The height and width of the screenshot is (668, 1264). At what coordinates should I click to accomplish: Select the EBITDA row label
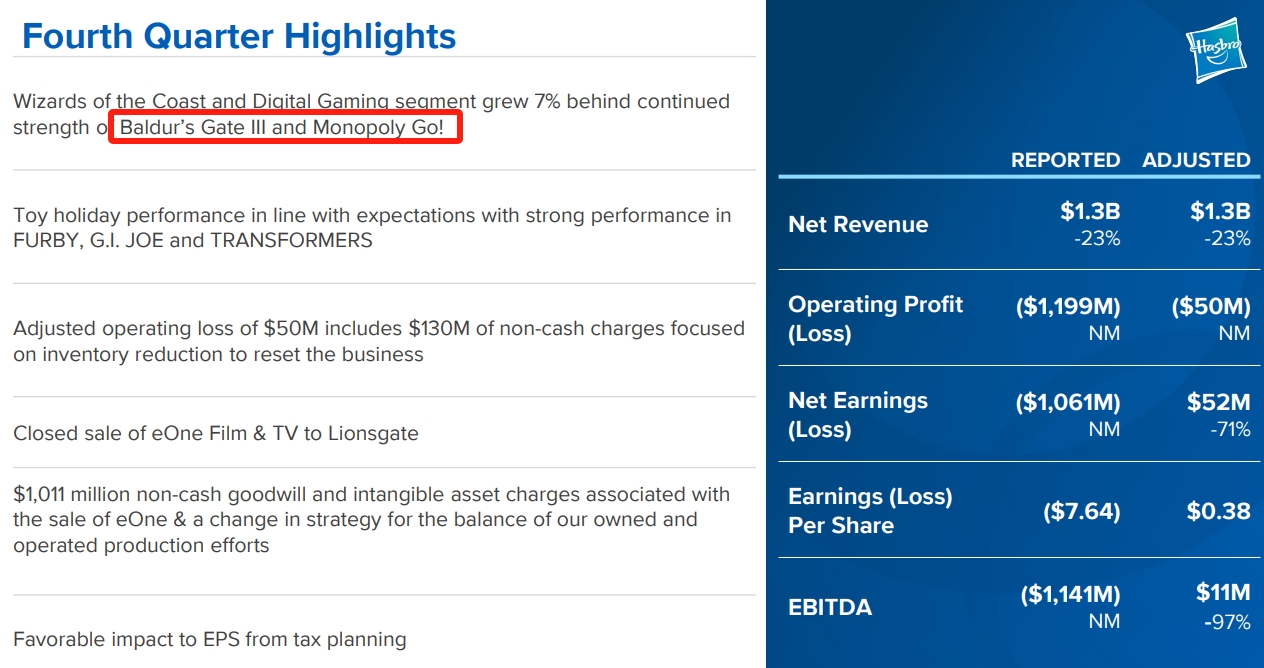click(x=830, y=608)
